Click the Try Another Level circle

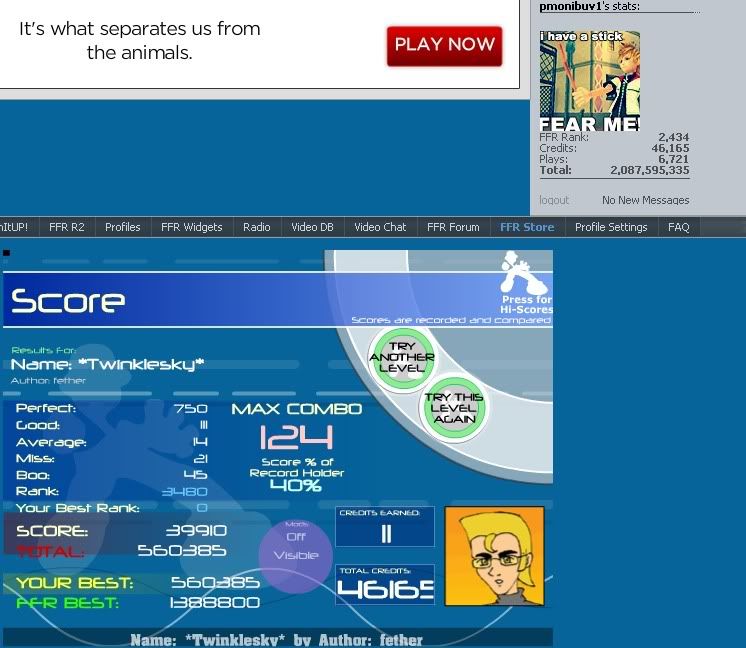coord(402,357)
